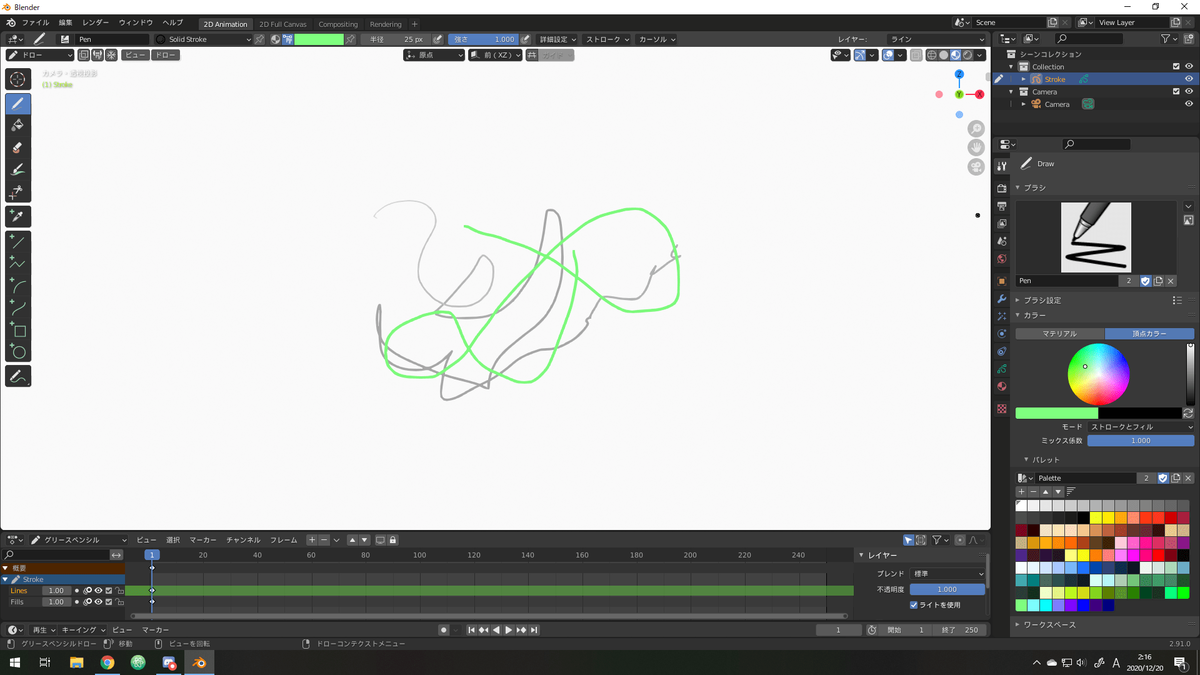Open the 詳細設定 popover
Screen dimensions: 1200x675
pos(557,39)
